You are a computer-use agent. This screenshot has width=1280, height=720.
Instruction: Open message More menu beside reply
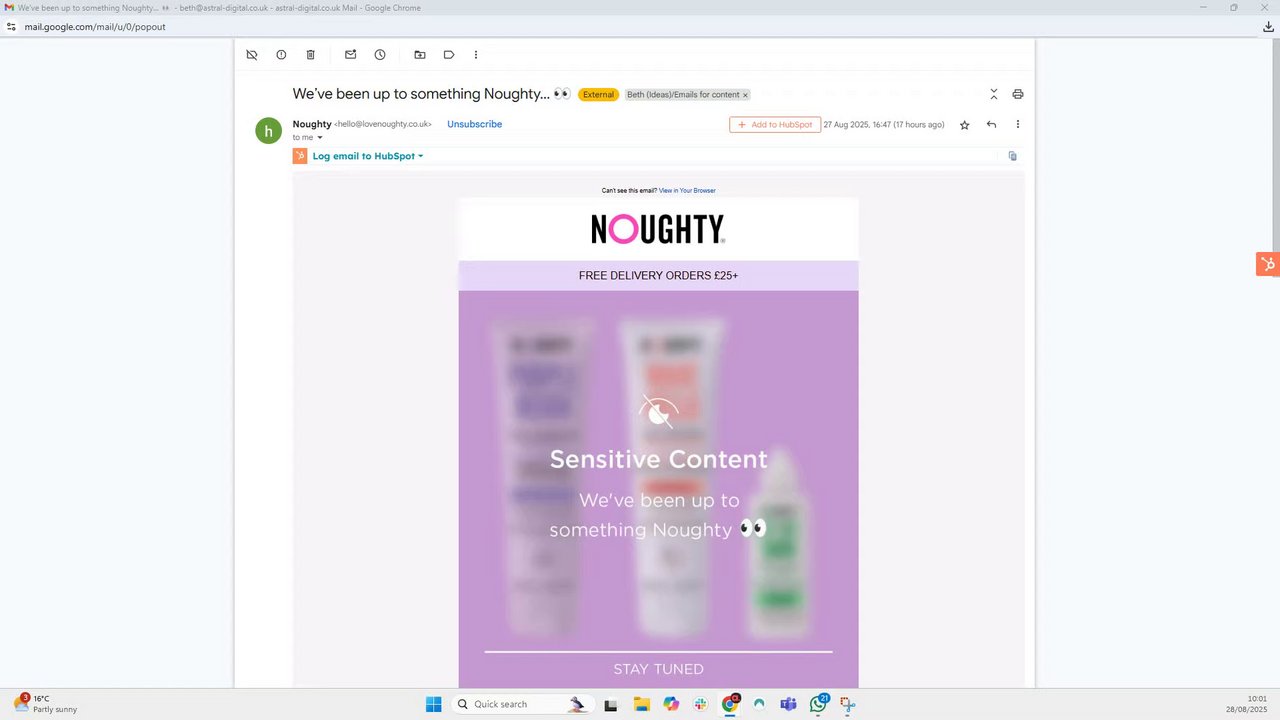tap(1018, 125)
